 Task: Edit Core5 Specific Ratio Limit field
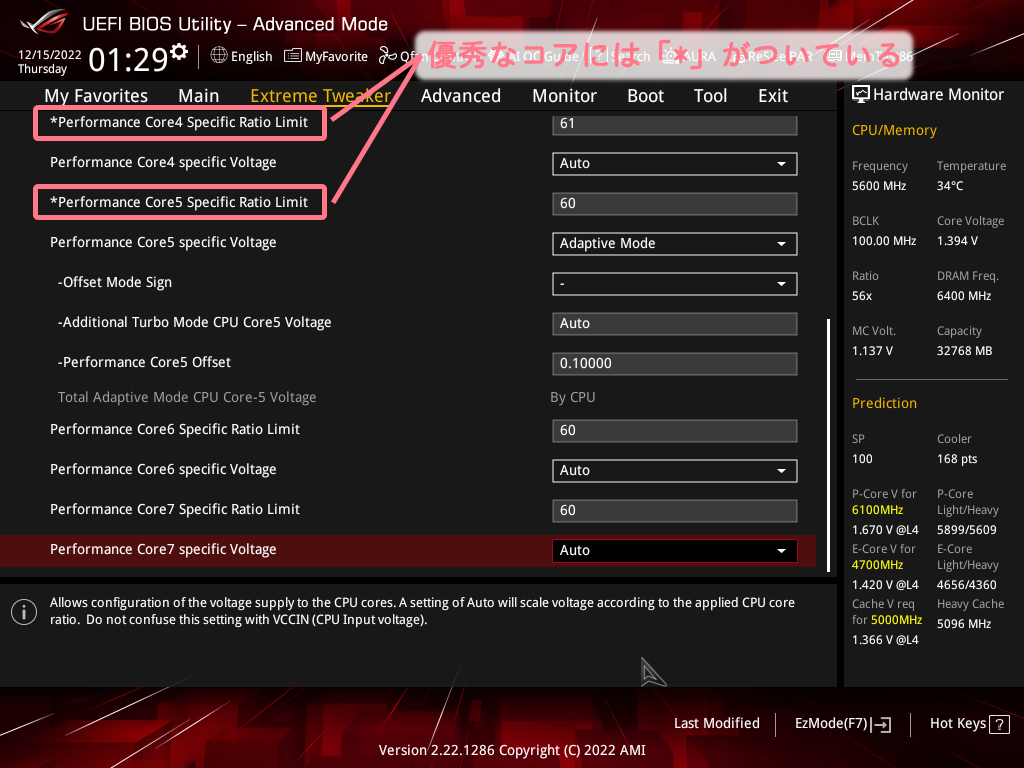pyautogui.click(x=675, y=203)
